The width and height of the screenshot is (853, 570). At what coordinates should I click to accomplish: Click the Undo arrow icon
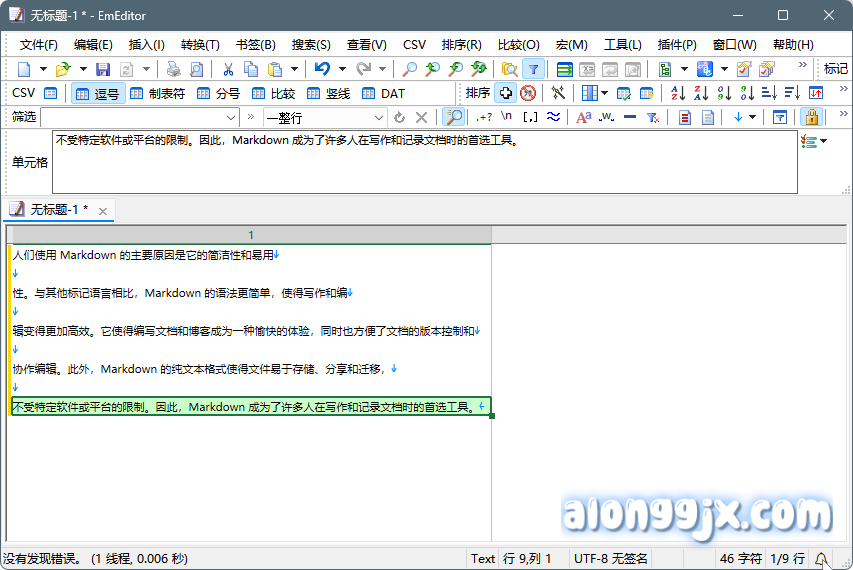pos(321,69)
